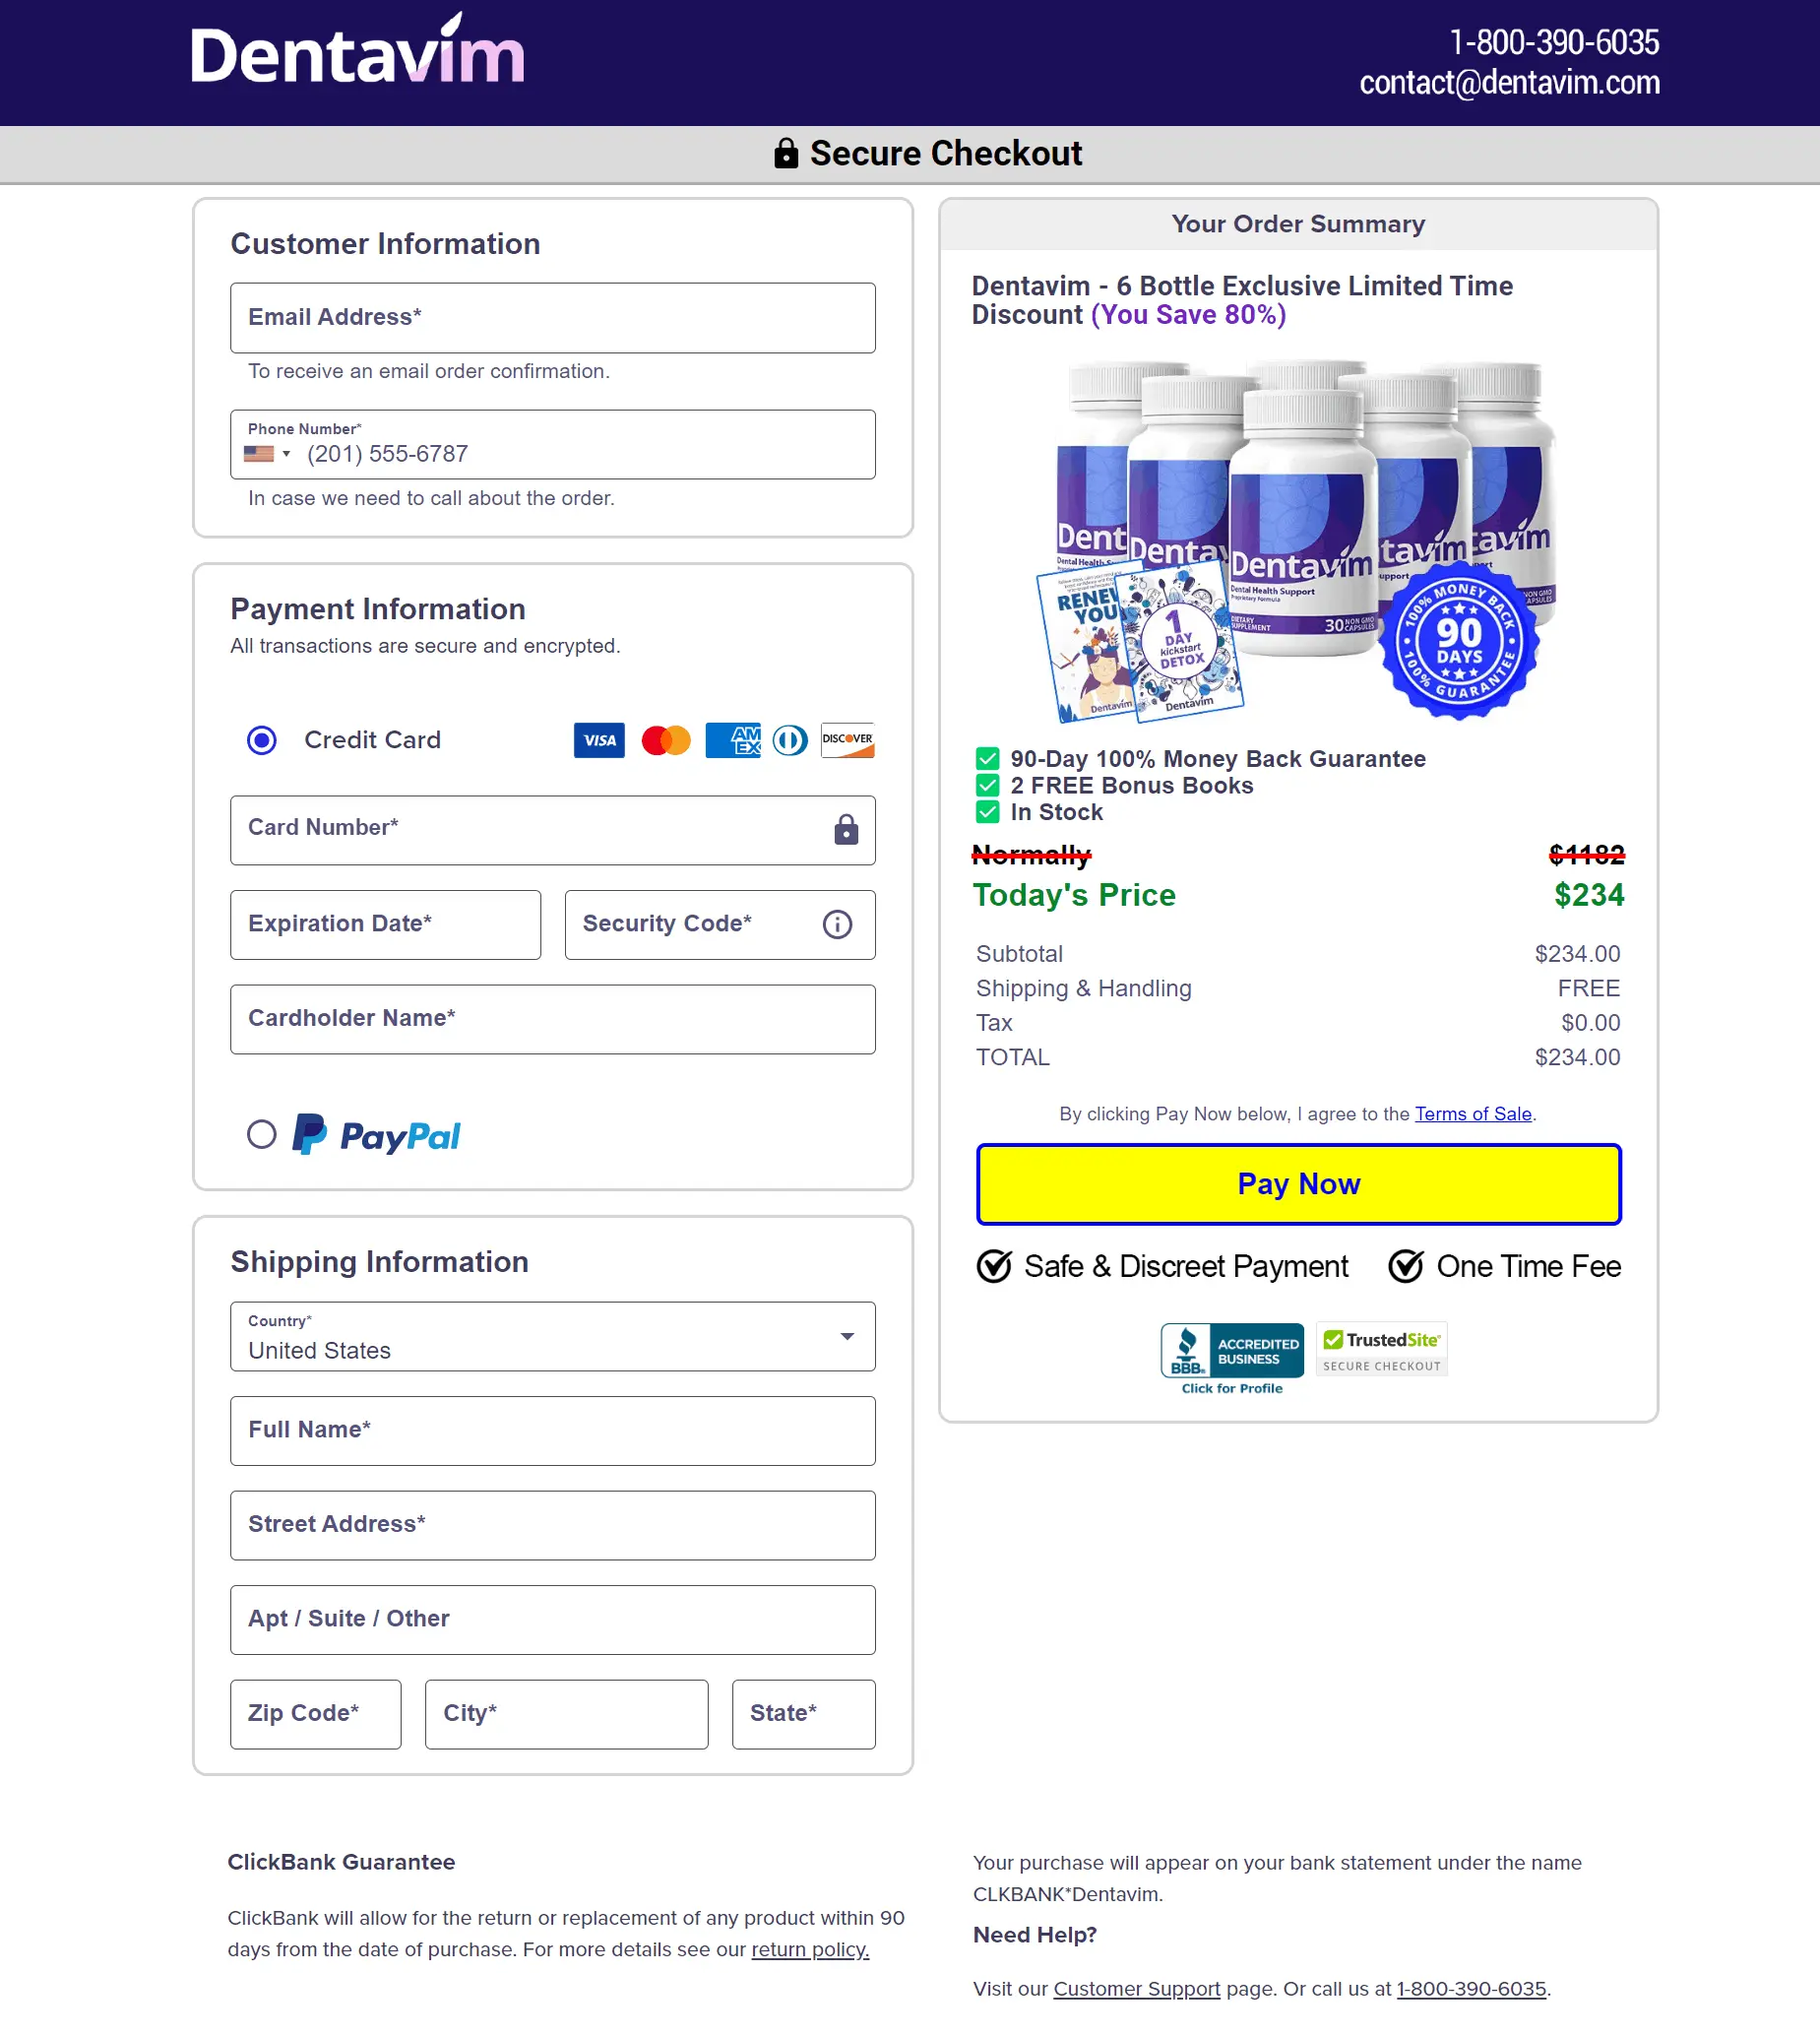Image resolution: width=1820 pixels, height=2036 pixels.
Task: Click the American Express icon
Action: [733, 740]
